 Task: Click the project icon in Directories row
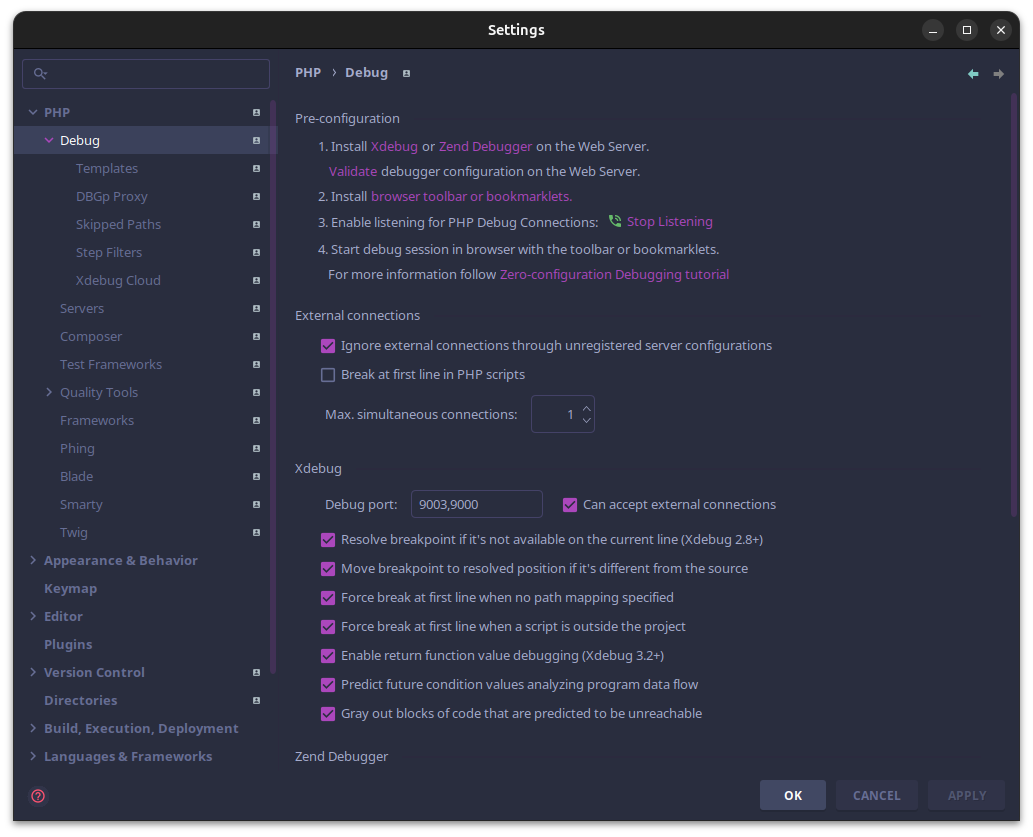pyautogui.click(x=256, y=701)
